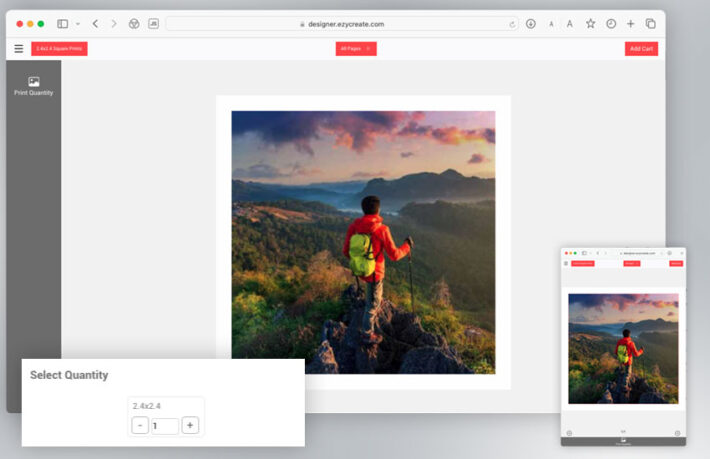710x459 pixels.
Task: Open the hamburger menu in the designer
Action: pos(18,49)
